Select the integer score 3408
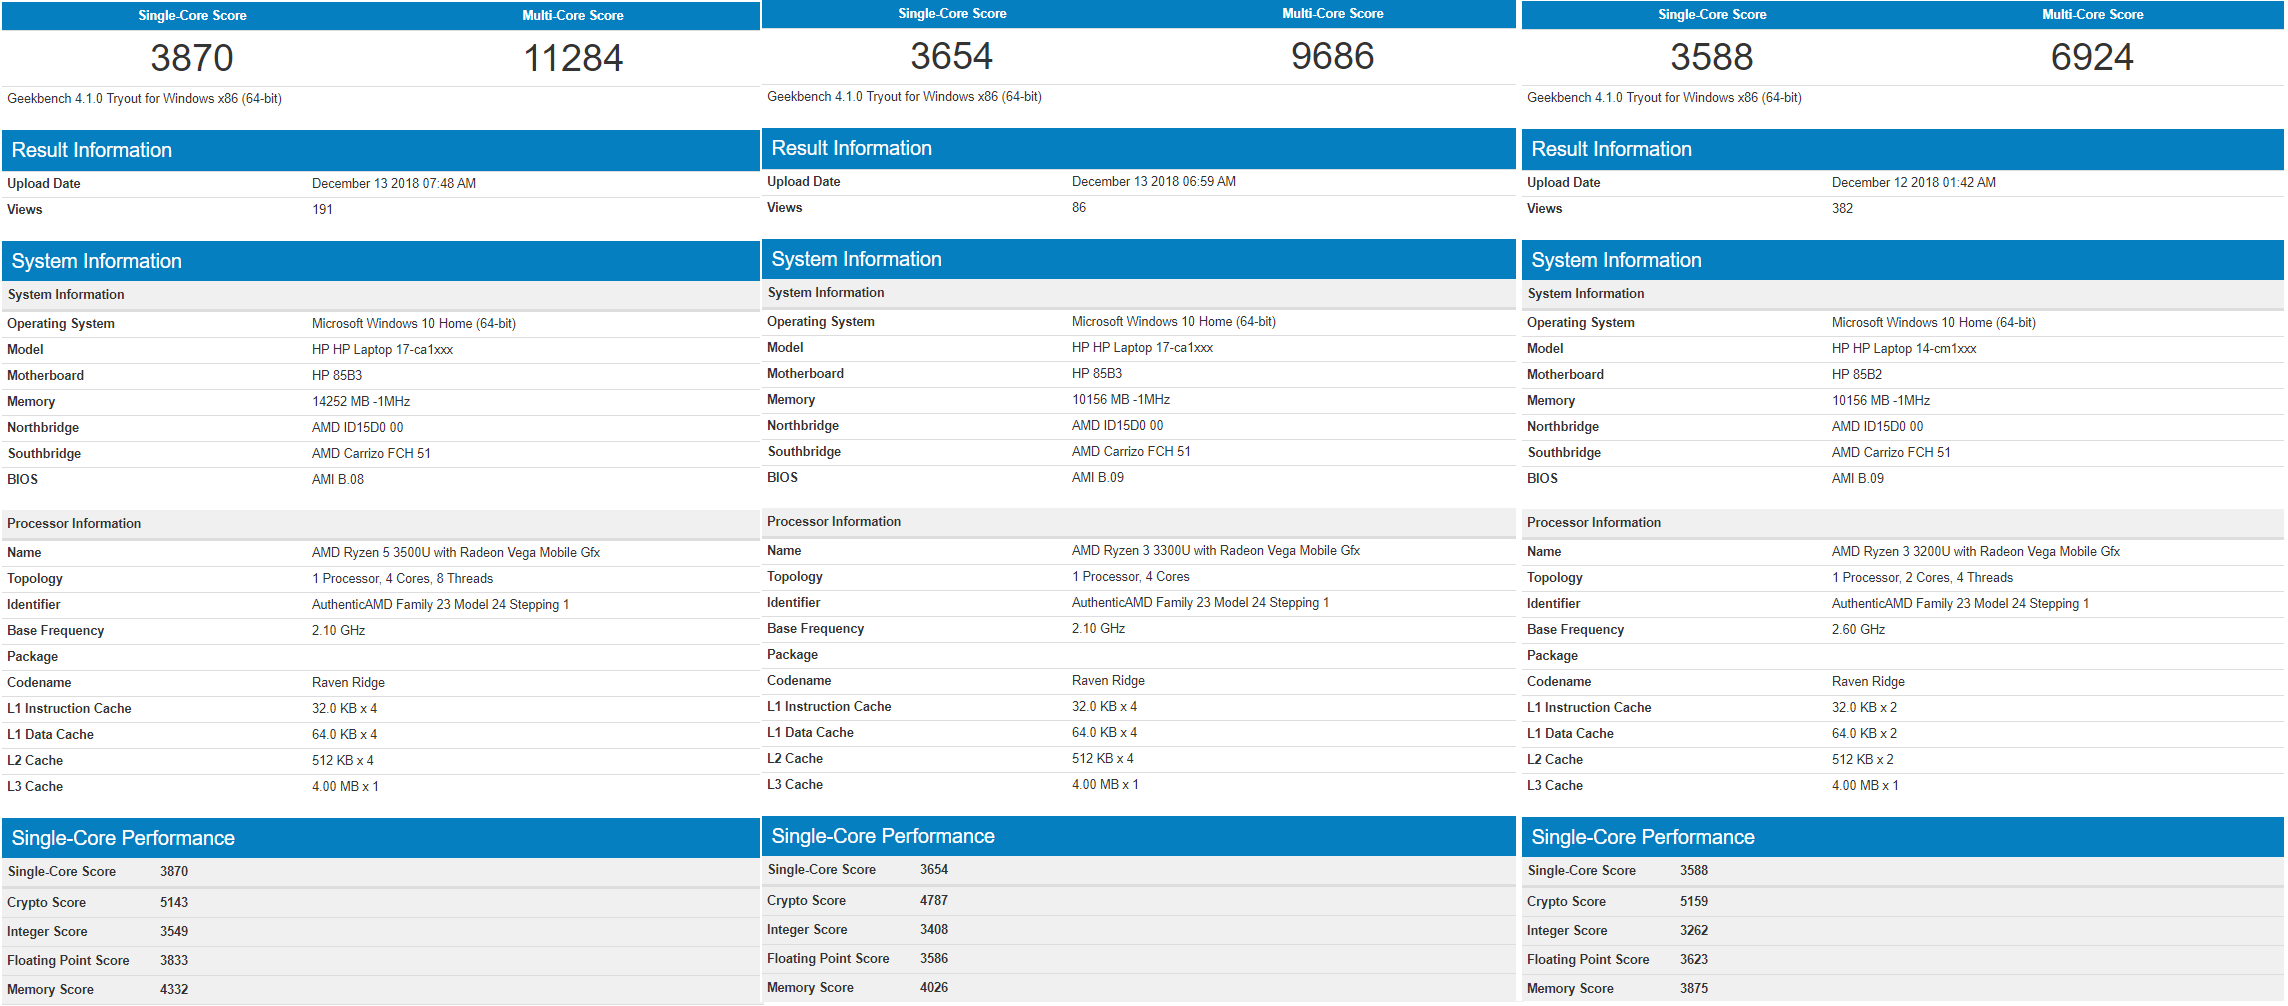The height and width of the screenshot is (1006, 2288). (x=934, y=929)
